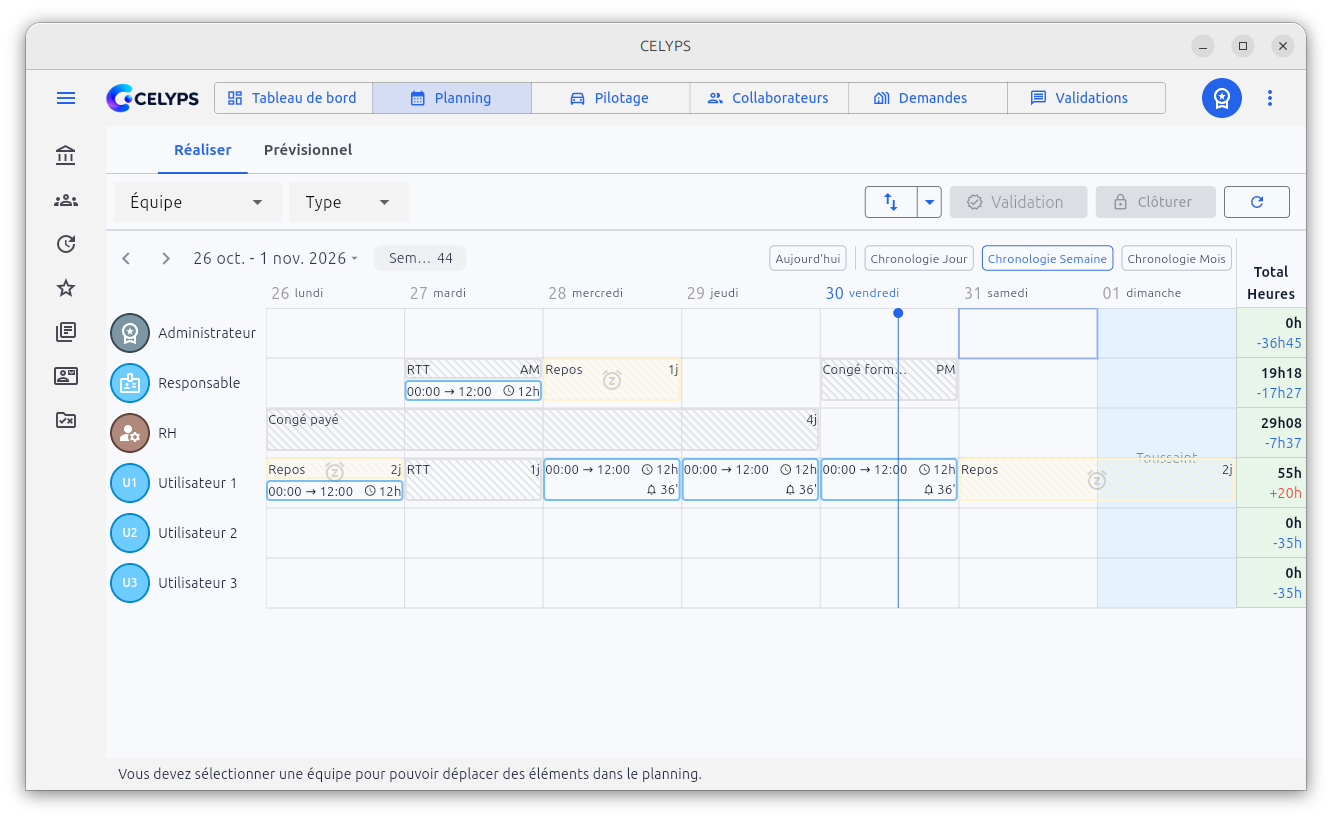Open the Tableau de bord tab
This screenshot has height=819, width=1332.
point(293,98)
